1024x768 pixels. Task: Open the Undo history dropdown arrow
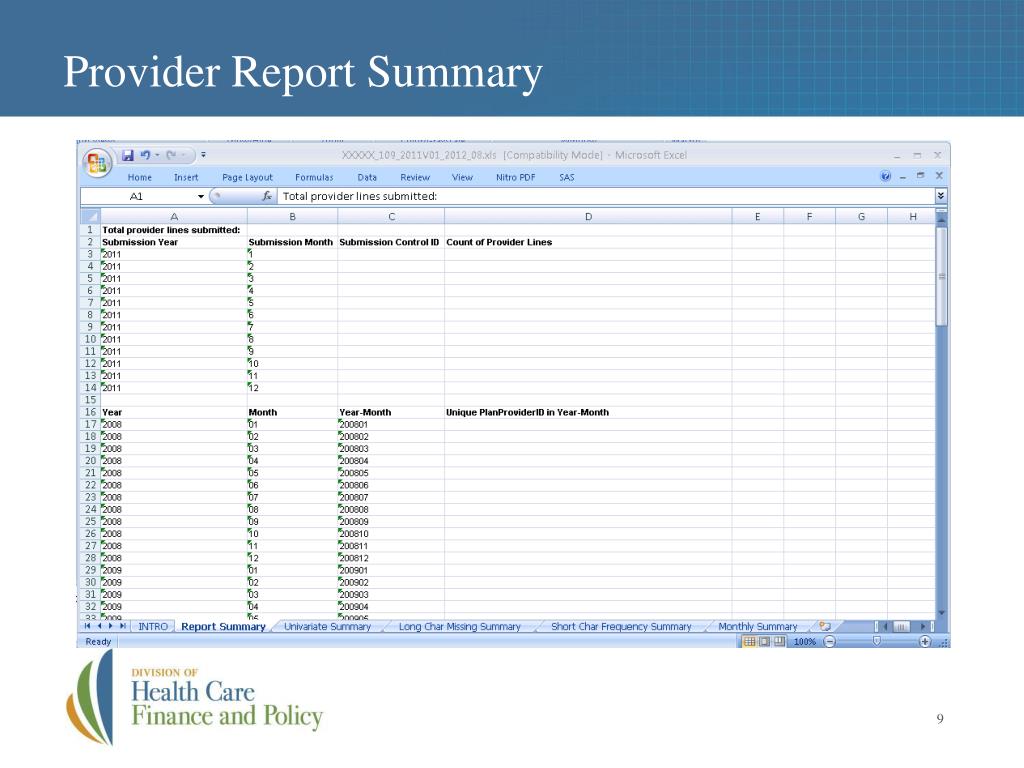(157, 155)
